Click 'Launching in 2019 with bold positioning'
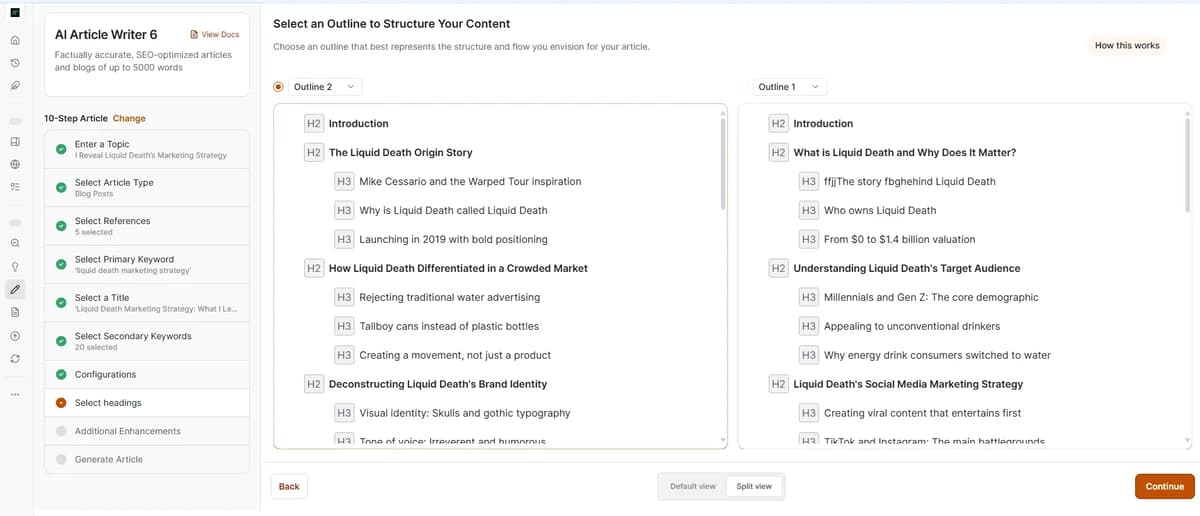The image size is (1200, 516). tap(453, 240)
